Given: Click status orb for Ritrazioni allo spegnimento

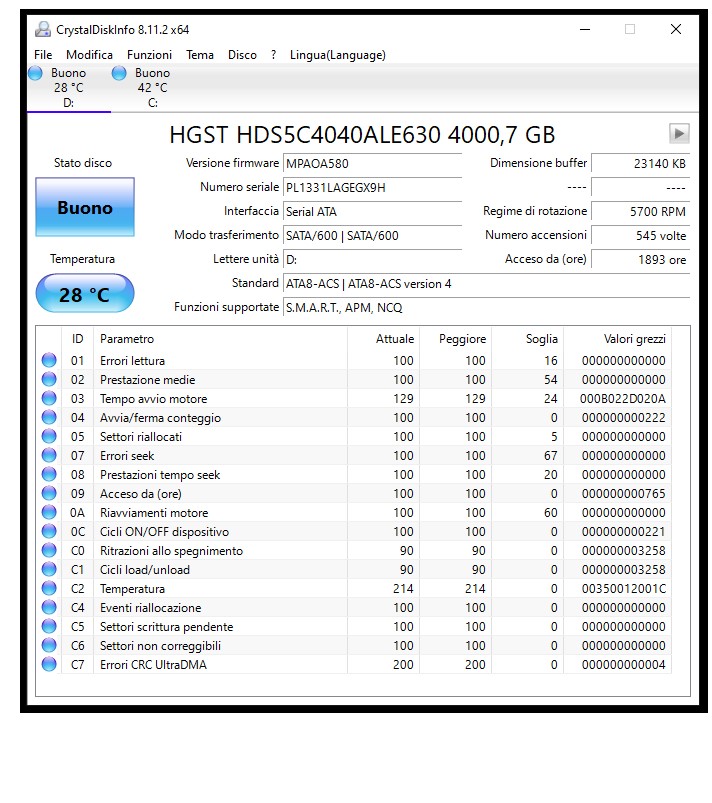Looking at the screenshot, I should point(49,550).
